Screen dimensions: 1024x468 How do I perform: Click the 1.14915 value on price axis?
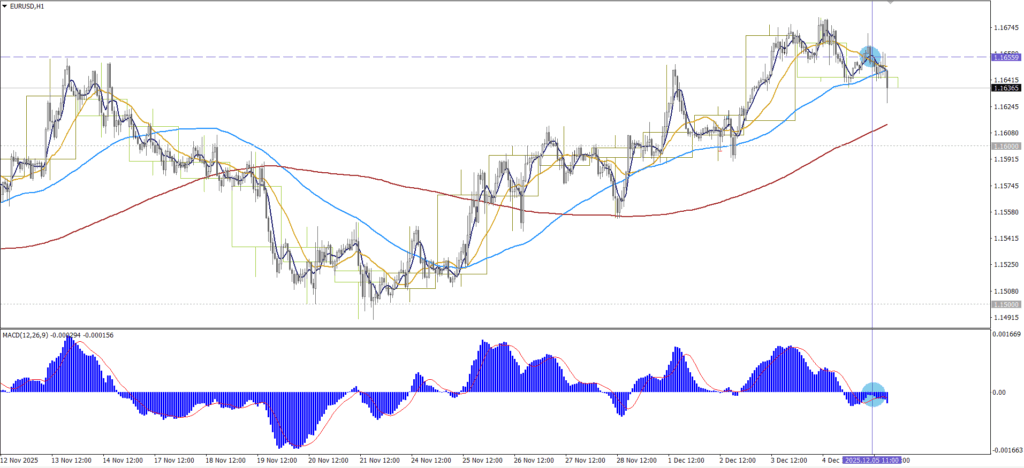[1005, 318]
